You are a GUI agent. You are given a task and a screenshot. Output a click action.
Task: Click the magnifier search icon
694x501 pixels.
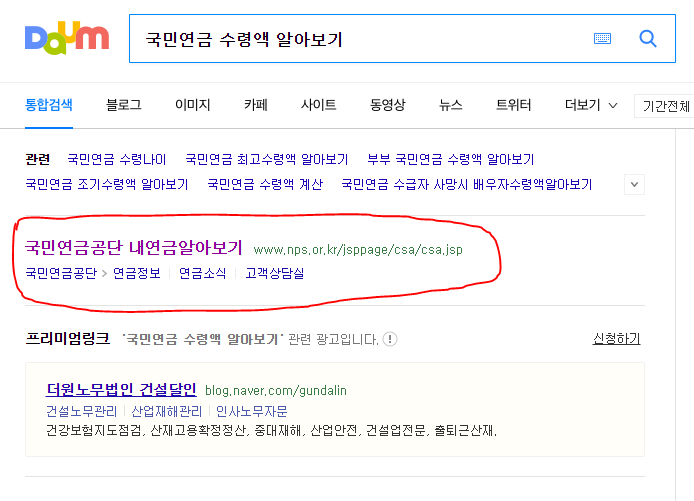[x=648, y=39]
